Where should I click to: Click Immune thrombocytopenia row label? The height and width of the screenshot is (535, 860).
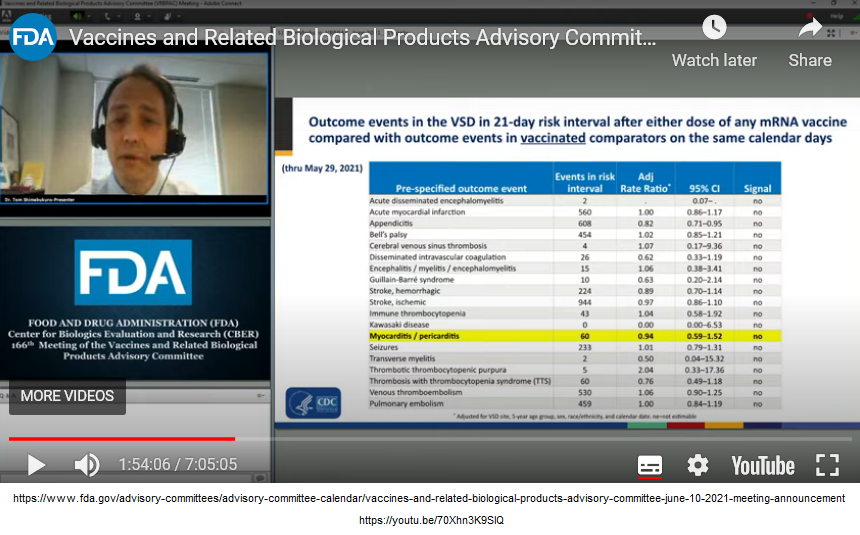[x=417, y=313]
